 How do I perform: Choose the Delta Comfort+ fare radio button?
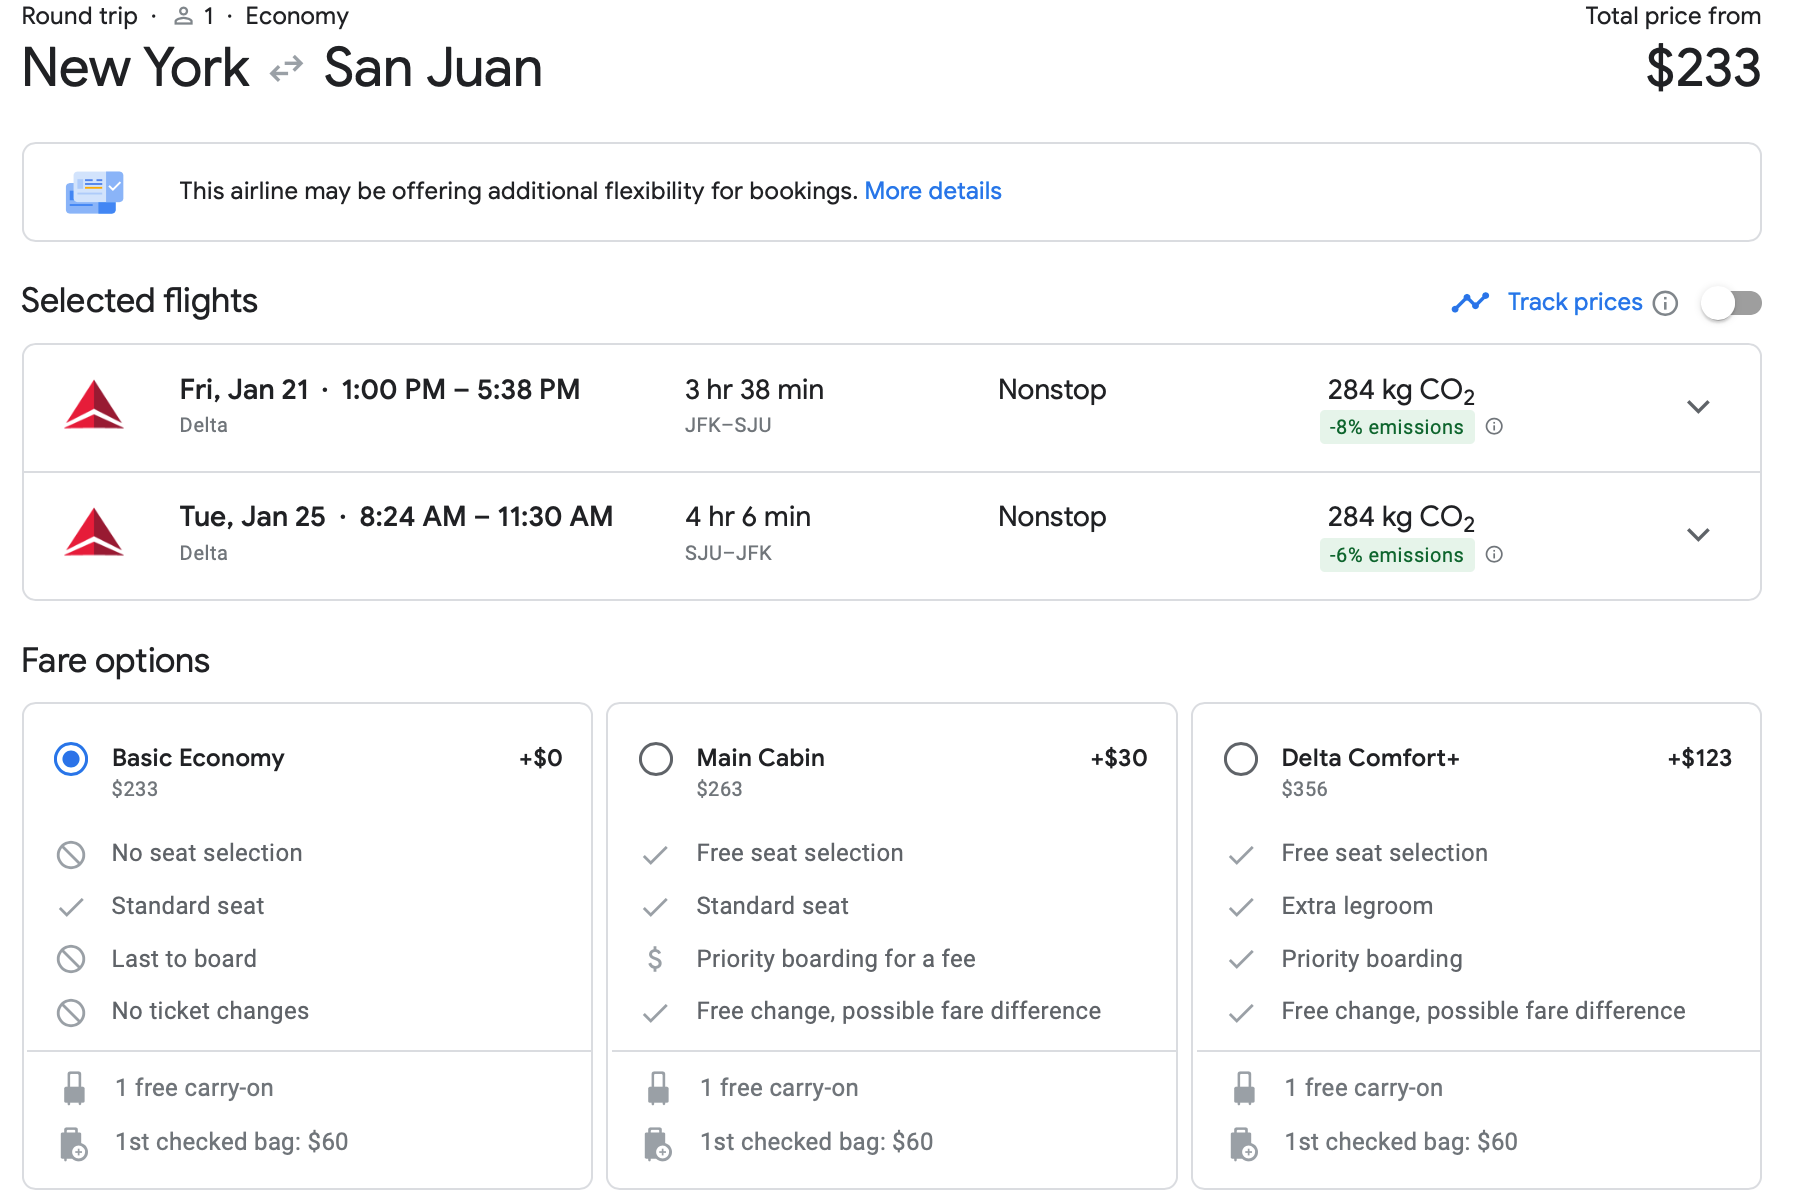(1241, 759)
